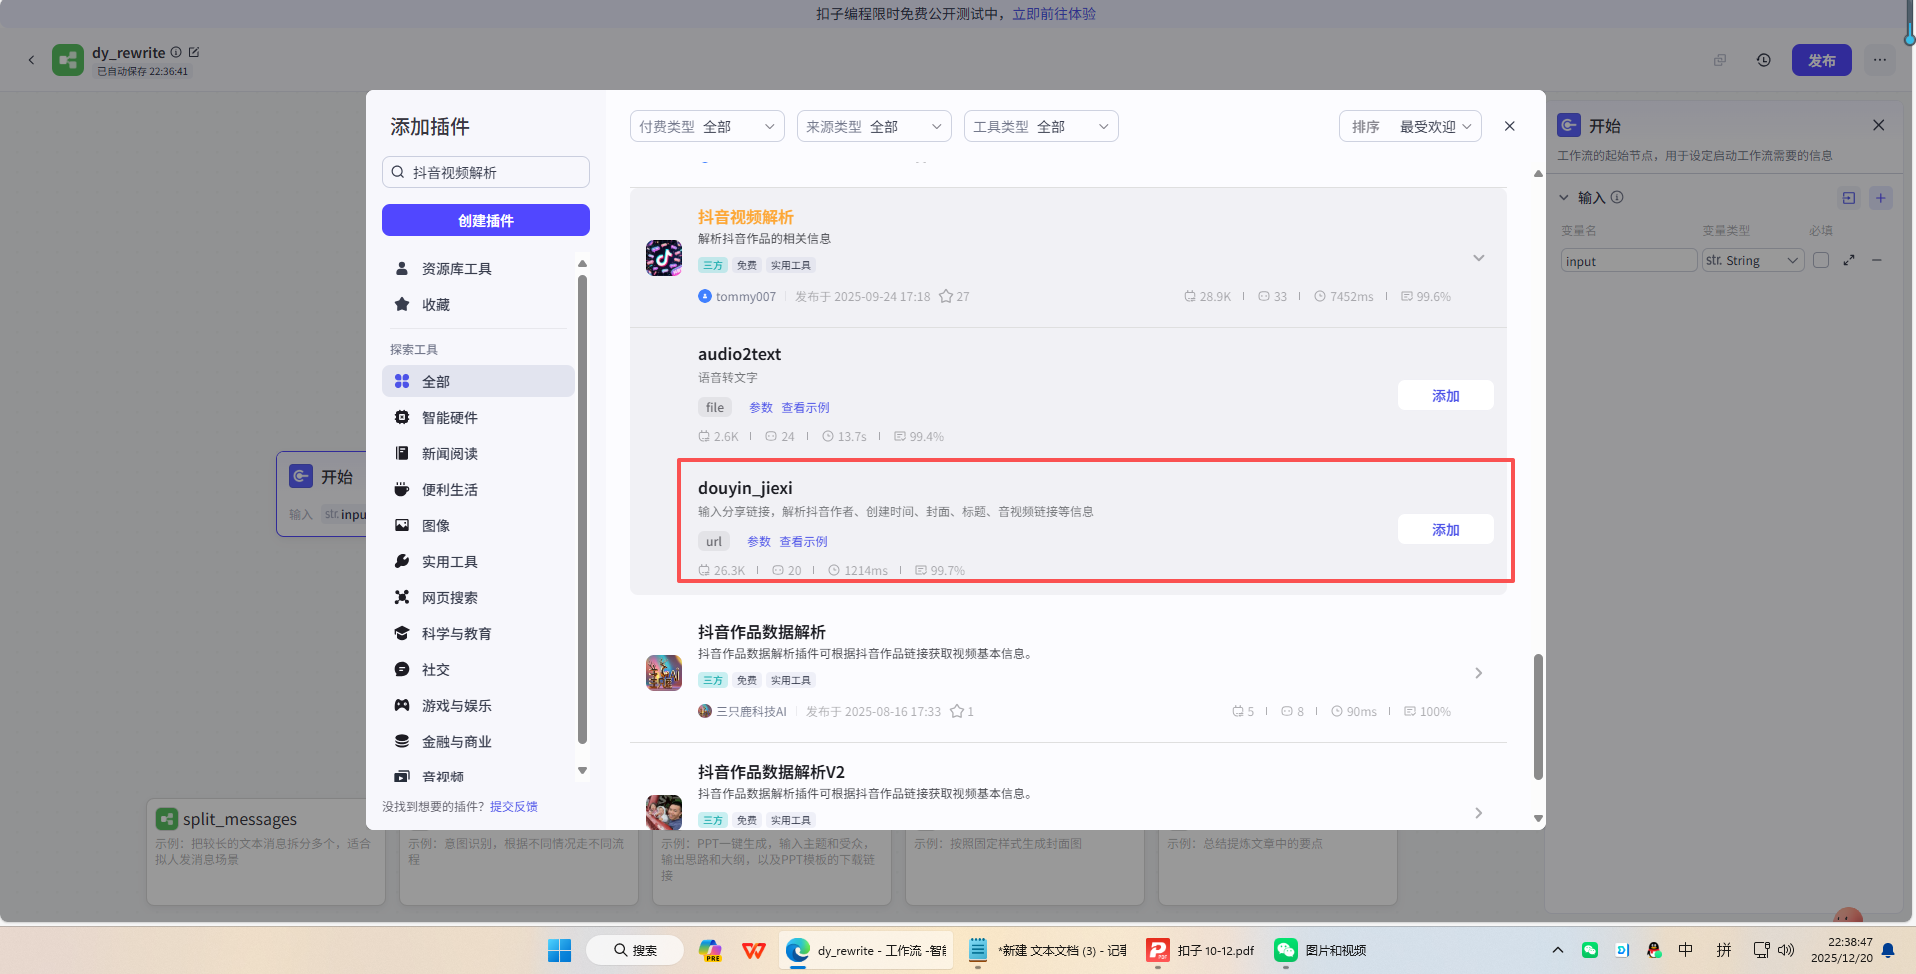Click the plugin list vertical scrollbar
The height and width of the screenshot is (974, 1916).
pos(1538,716)
